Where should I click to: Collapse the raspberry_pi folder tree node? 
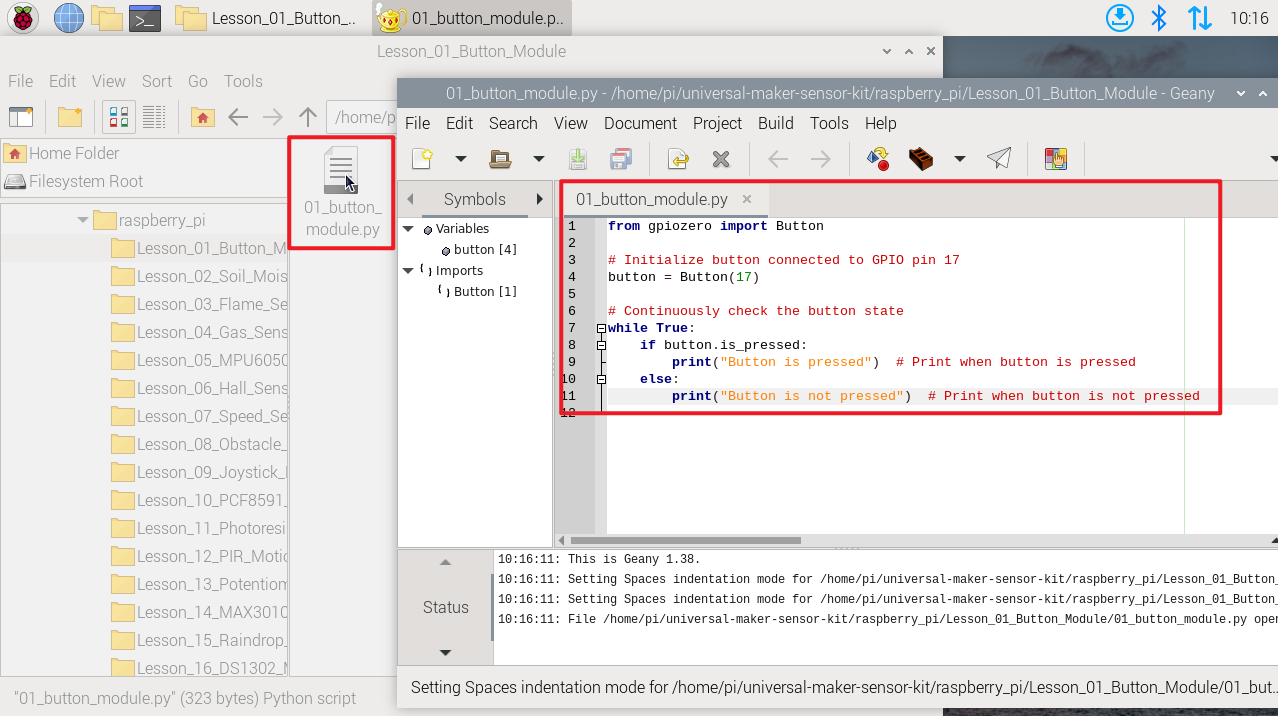click(x=83, y=220)
